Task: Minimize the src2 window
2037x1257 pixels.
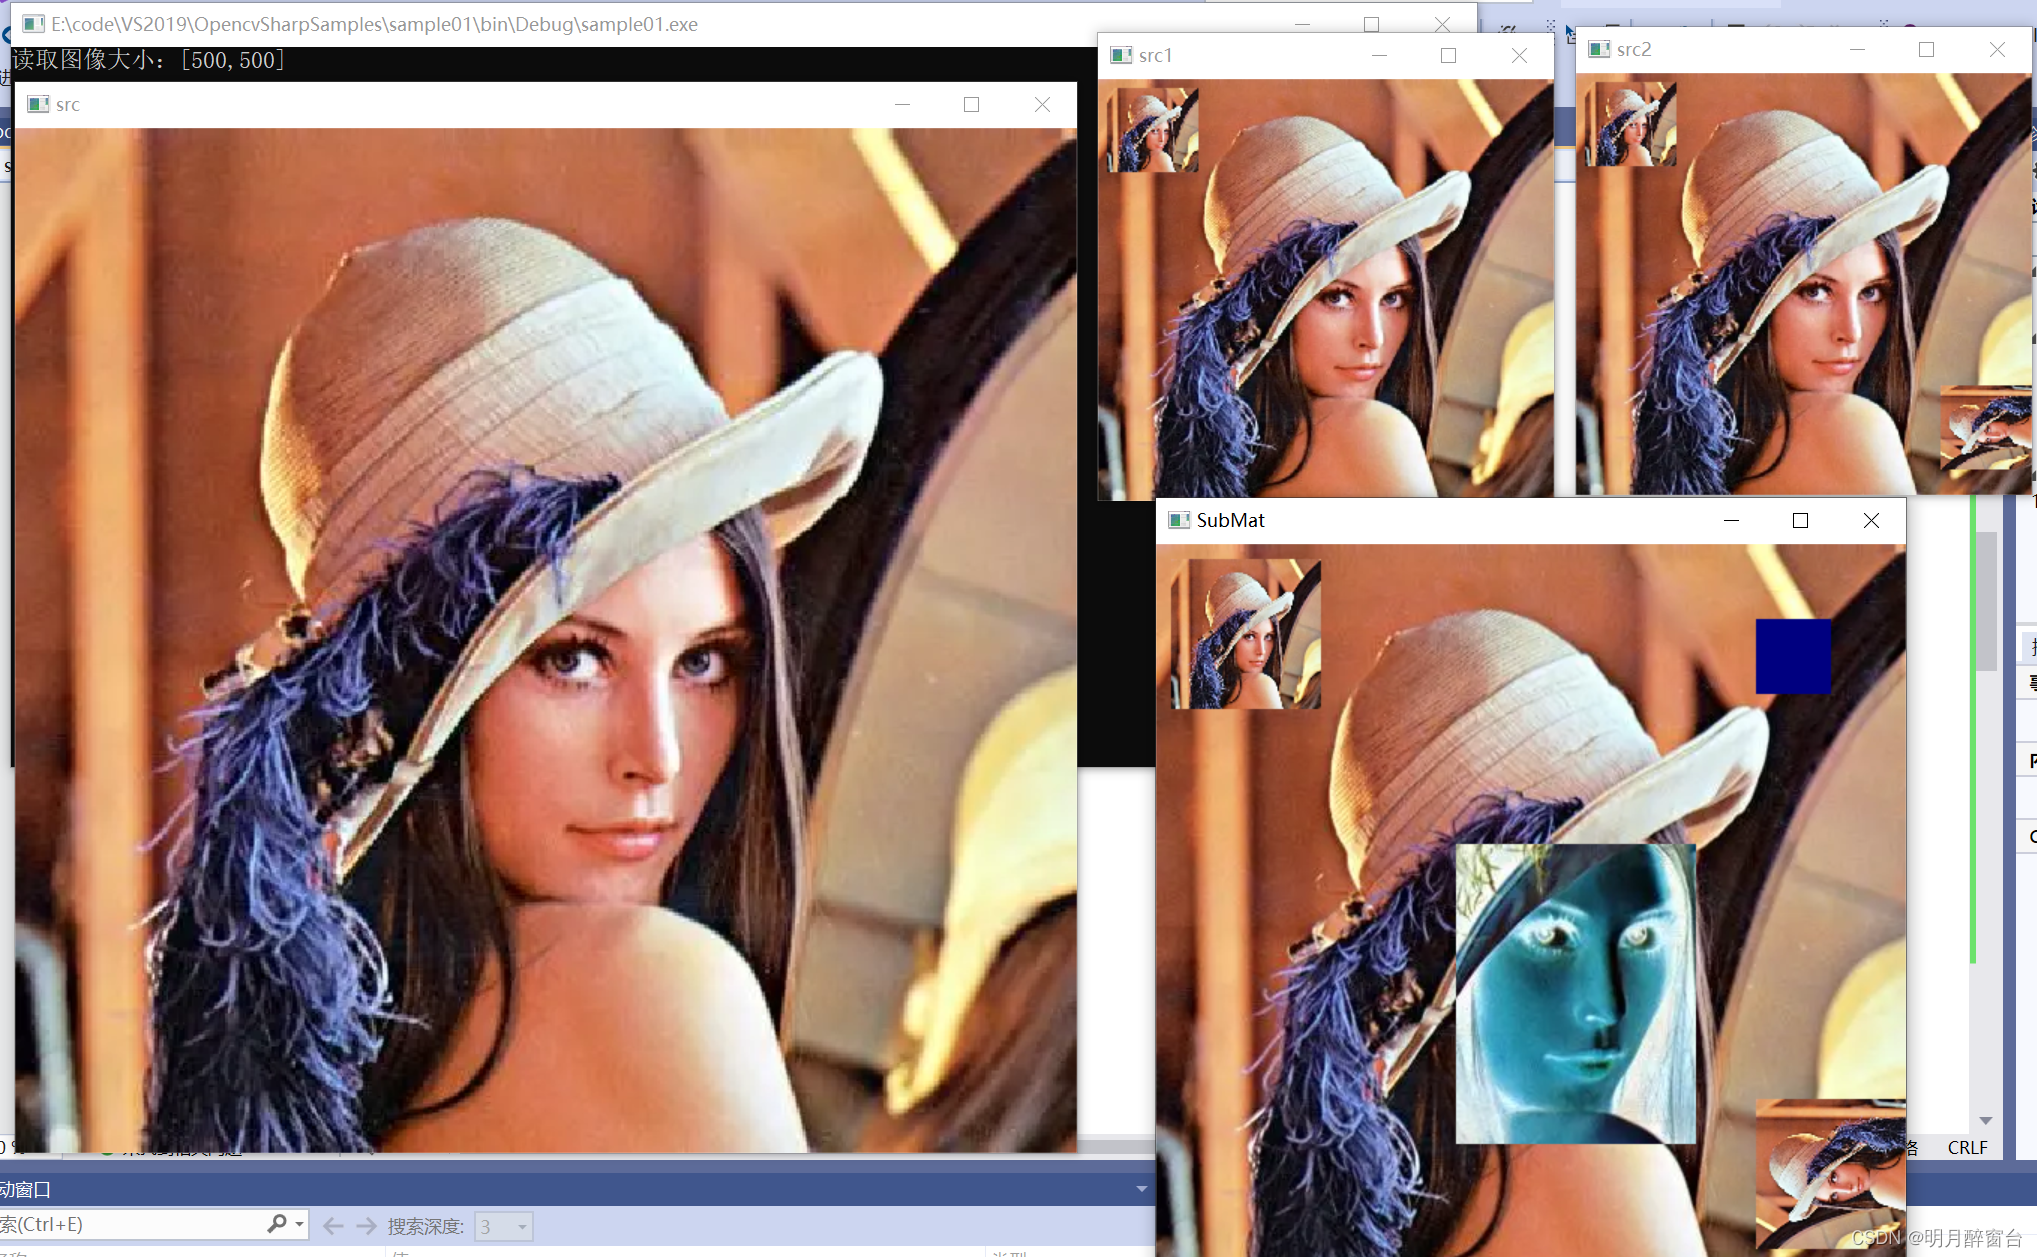Action: (x=1857, y=49)
